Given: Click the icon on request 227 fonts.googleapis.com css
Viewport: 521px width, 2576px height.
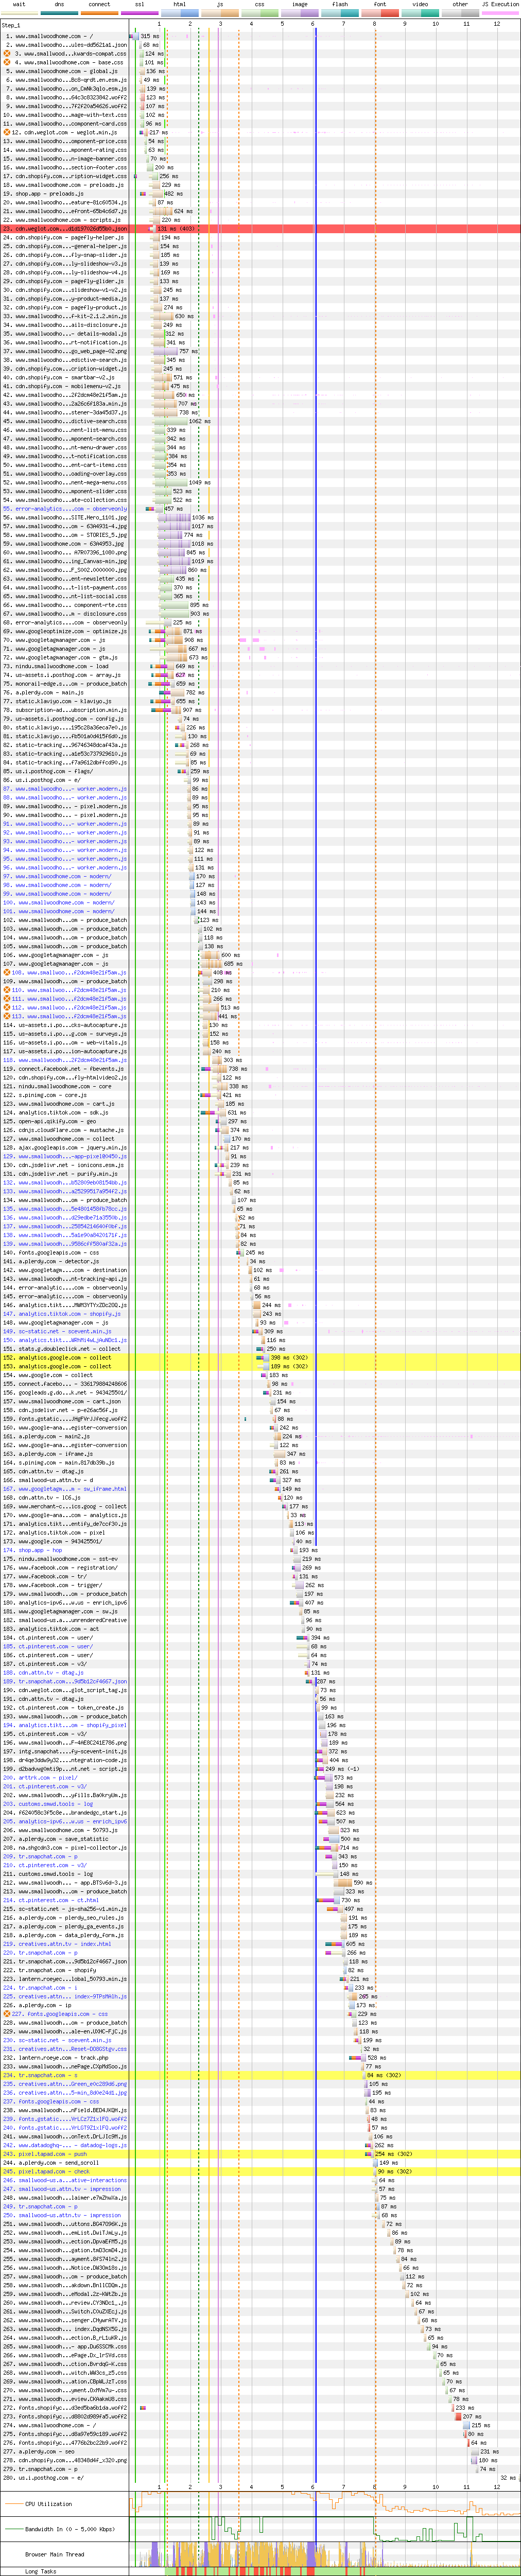Looking at the screenshot, I should coord(7,2014).
